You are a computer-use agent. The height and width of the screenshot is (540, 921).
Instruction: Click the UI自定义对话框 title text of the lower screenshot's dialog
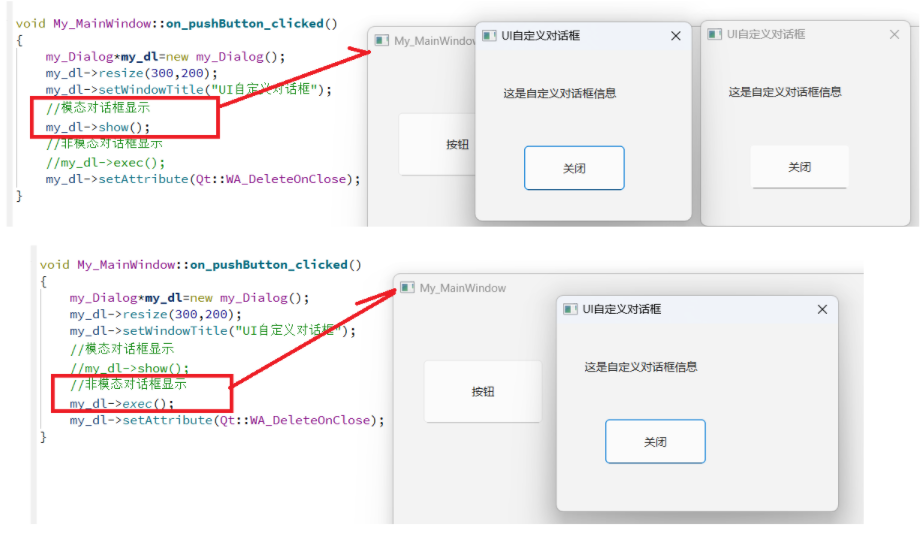[621, 309]
